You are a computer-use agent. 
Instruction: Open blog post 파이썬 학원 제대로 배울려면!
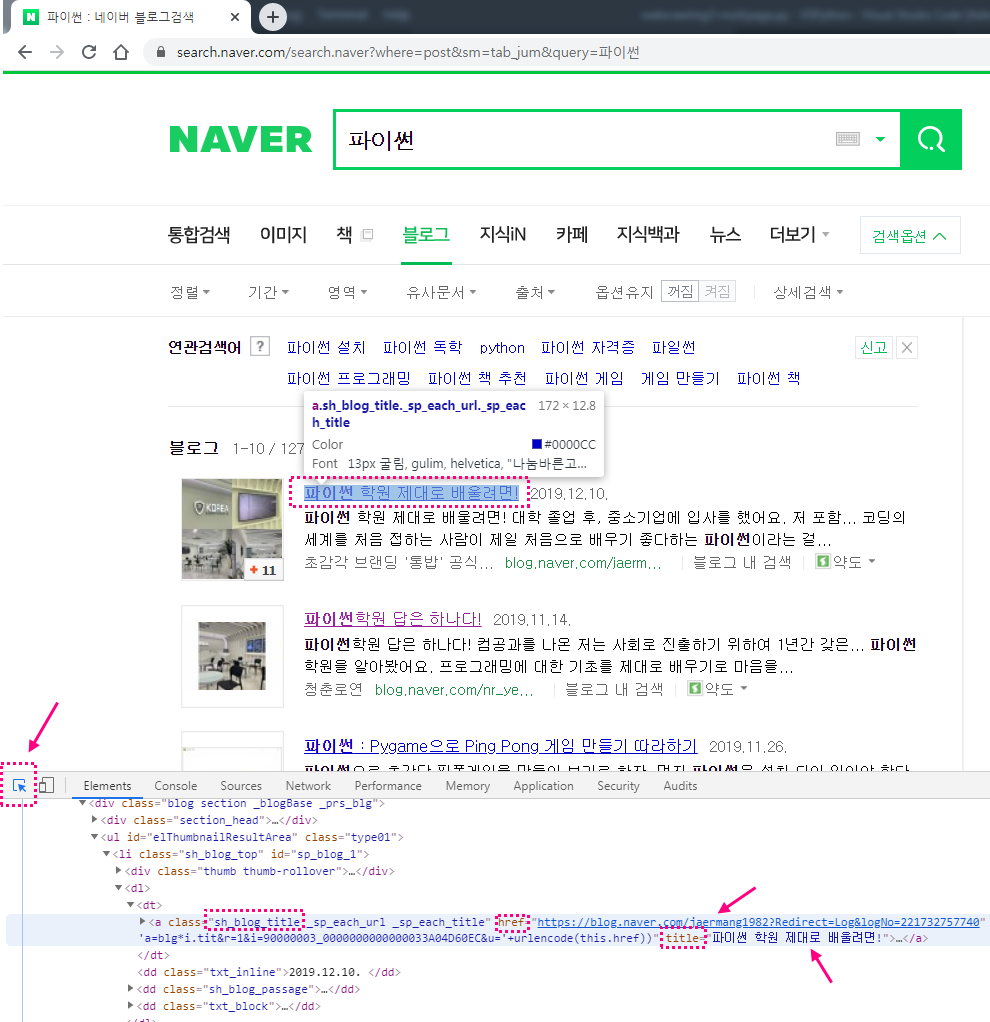click(411, 493)
